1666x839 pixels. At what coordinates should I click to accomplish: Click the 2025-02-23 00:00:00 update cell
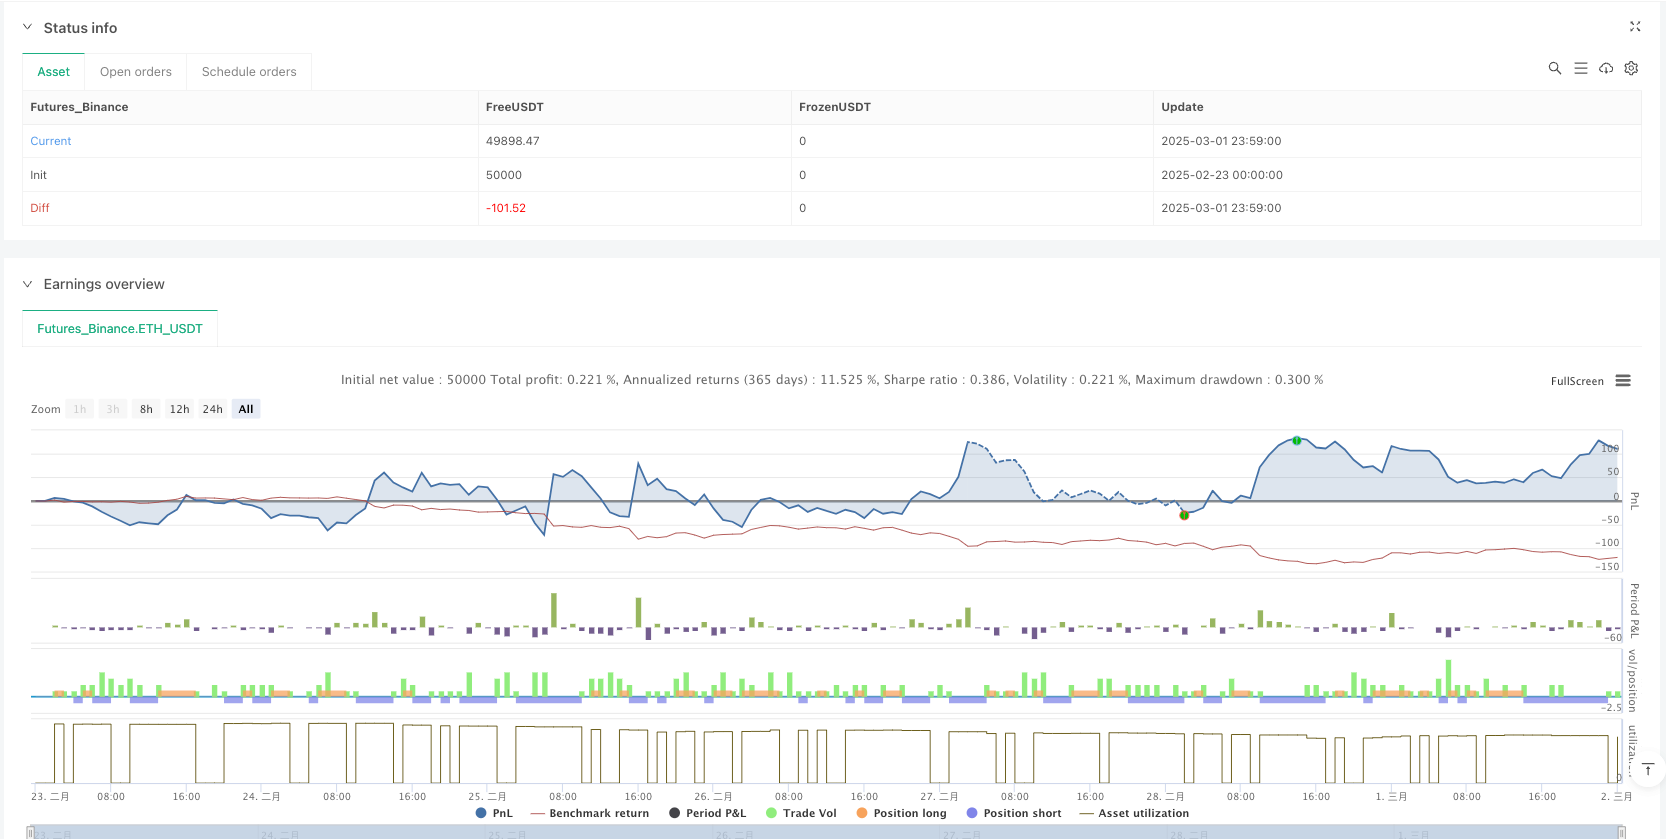[1222, 175]
